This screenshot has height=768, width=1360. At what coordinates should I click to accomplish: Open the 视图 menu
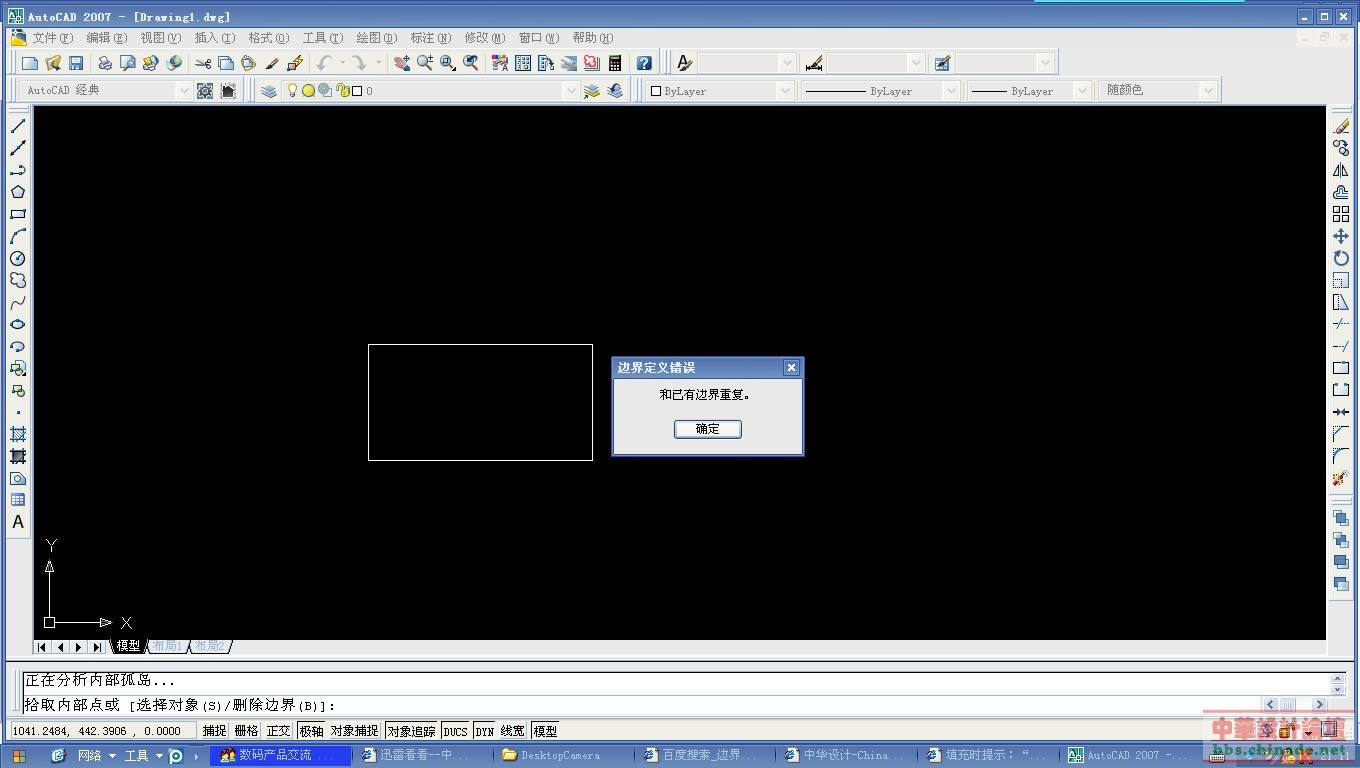point(160,38)
